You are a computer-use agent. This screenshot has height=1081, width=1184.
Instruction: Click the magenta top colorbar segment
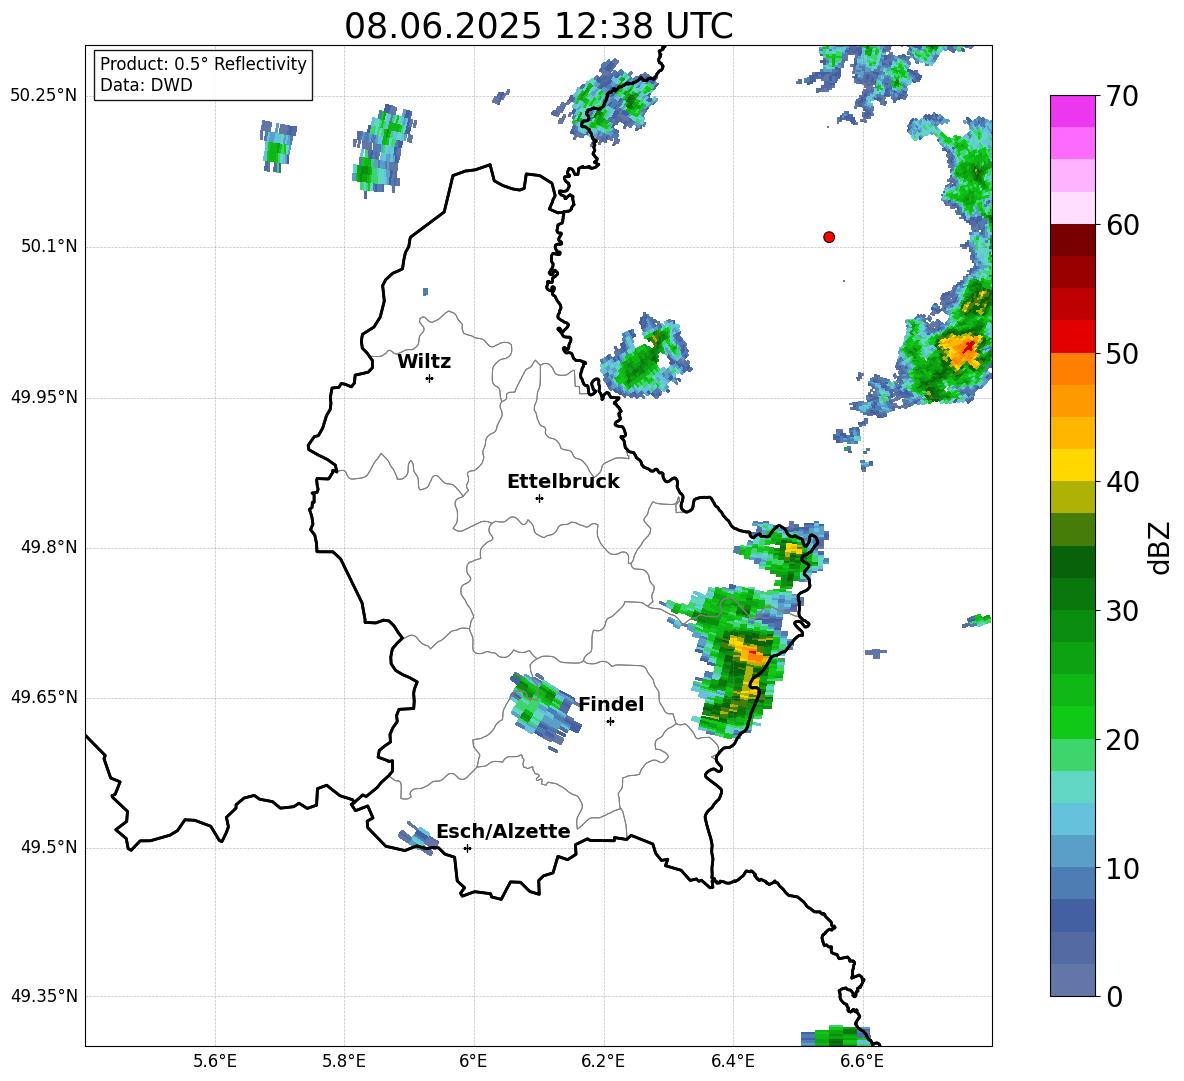1073,112
